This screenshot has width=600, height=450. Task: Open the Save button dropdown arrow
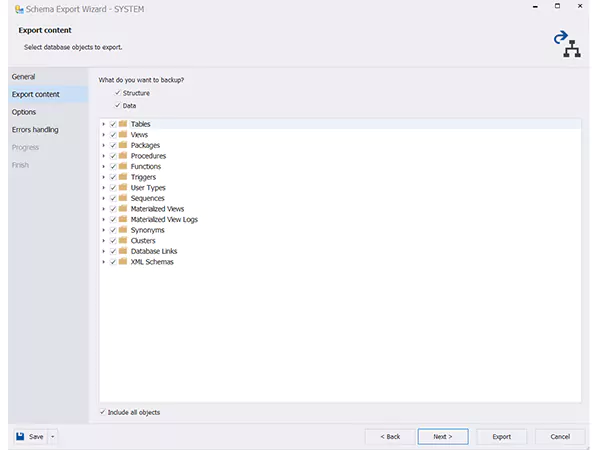click(x=53, y=437)
